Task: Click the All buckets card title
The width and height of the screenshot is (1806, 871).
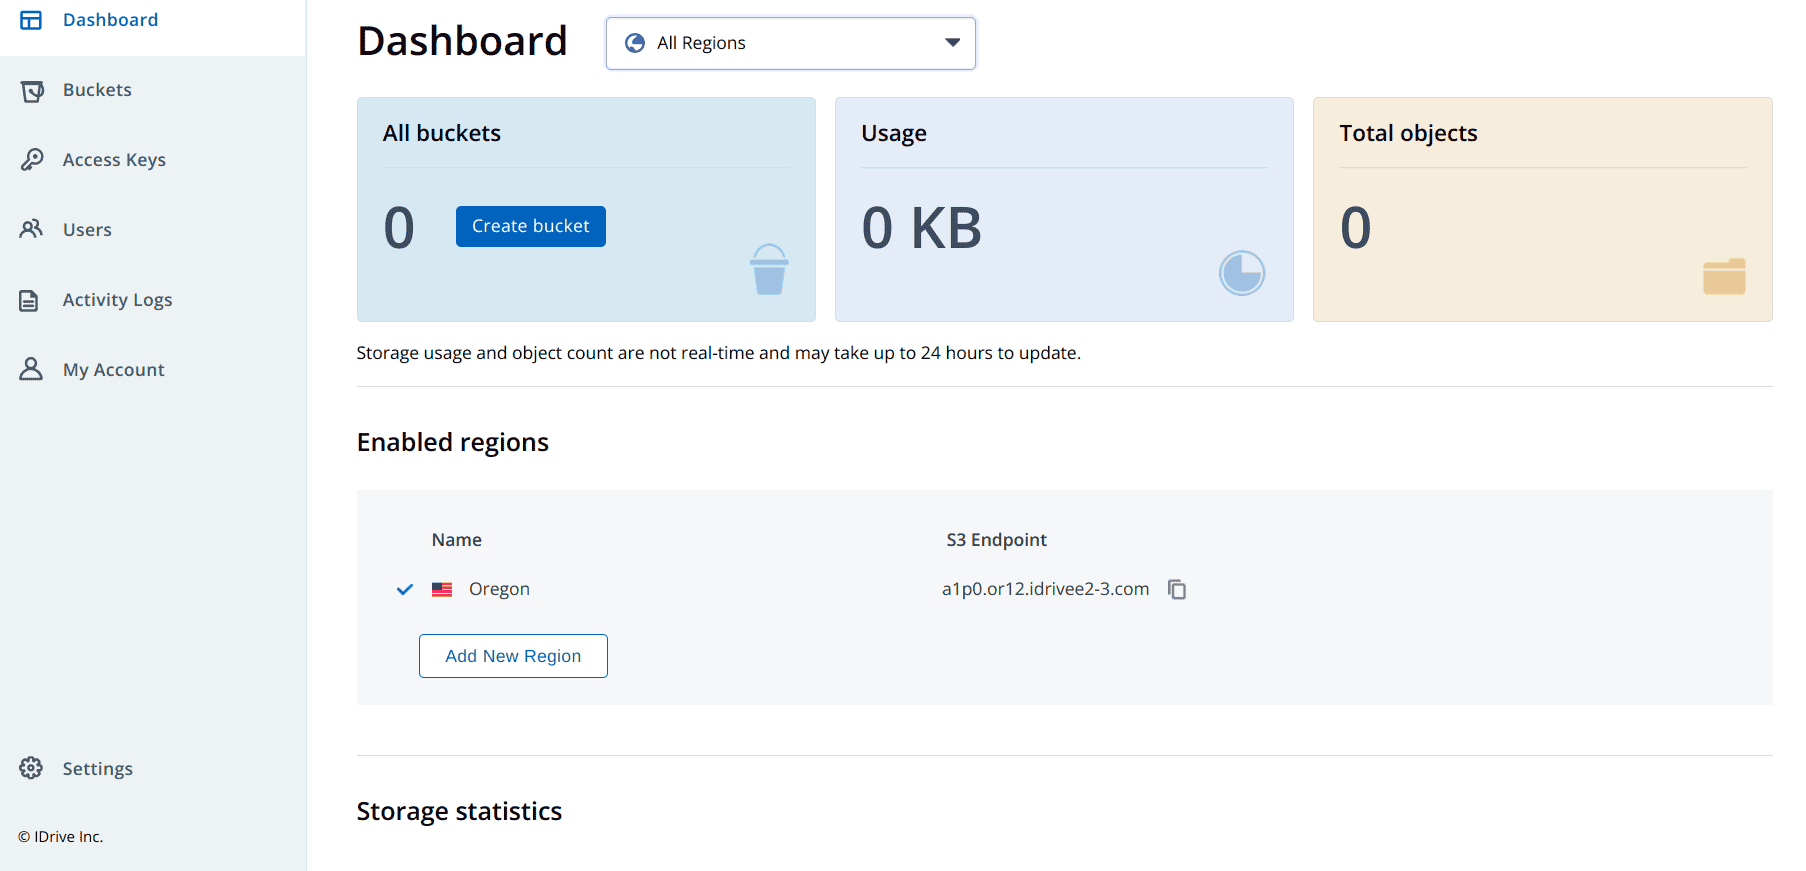Action: tap(442, 133)
